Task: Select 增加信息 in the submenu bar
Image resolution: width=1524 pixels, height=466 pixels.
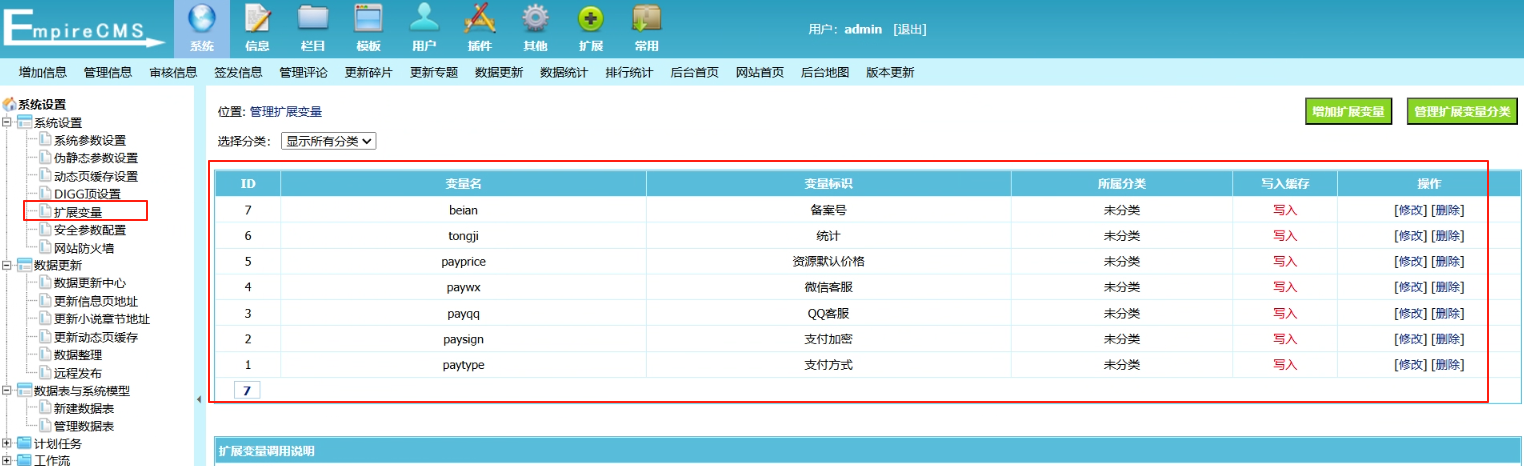Action: (43, 72)
